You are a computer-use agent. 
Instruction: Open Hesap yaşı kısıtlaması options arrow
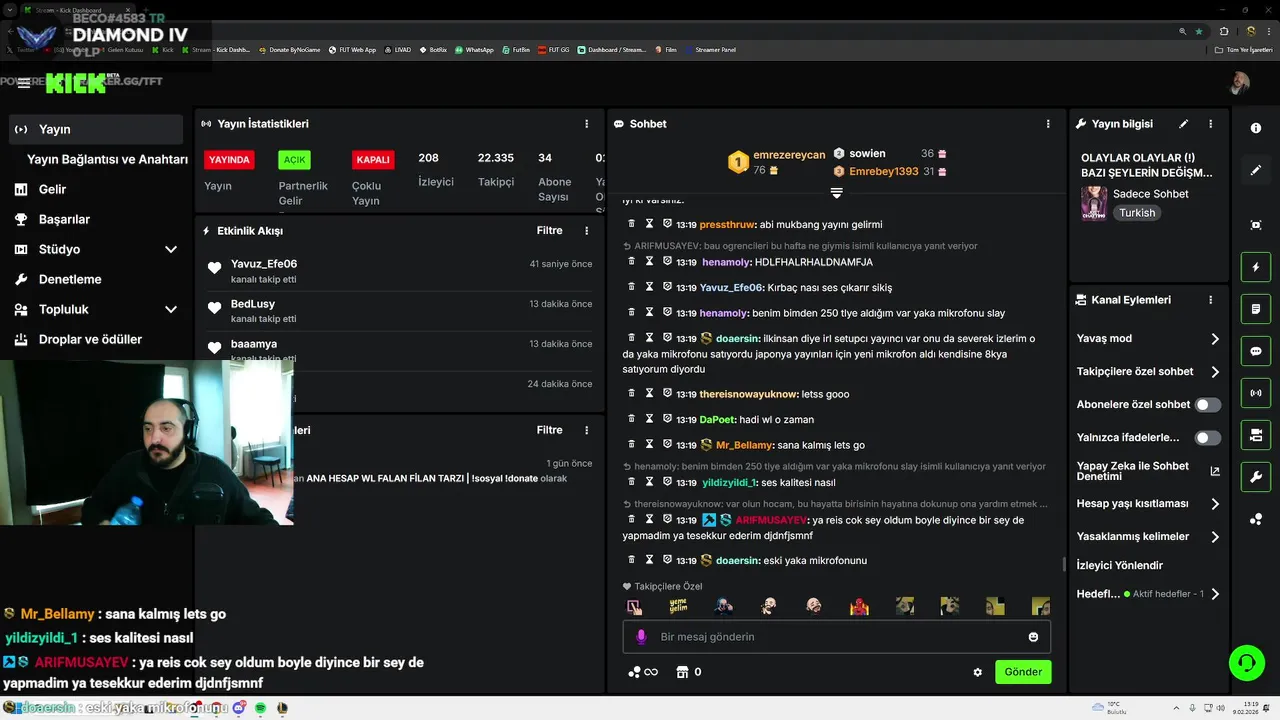[x=1215, y=504]
